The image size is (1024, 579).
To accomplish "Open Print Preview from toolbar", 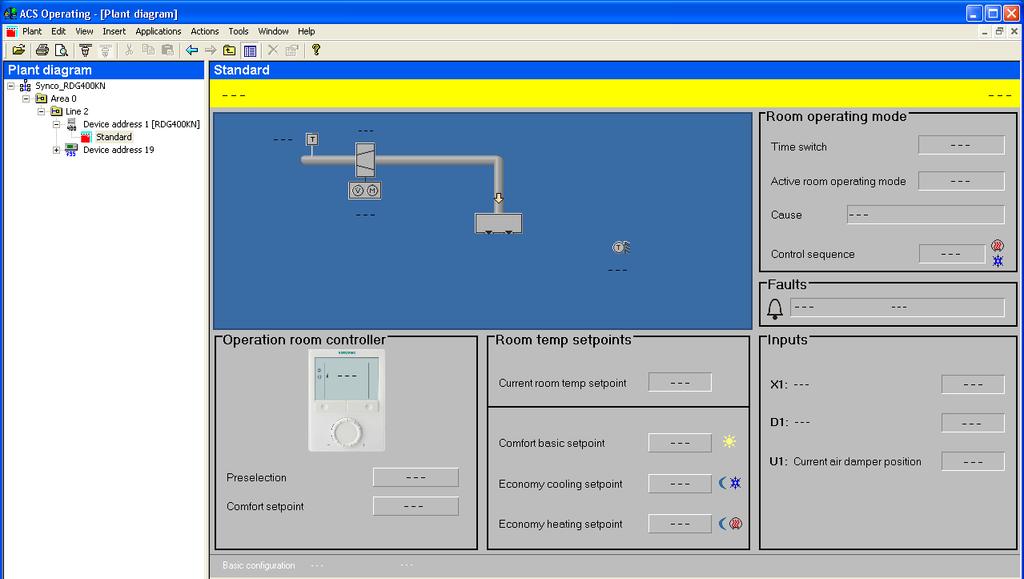I will click(61, 50).
